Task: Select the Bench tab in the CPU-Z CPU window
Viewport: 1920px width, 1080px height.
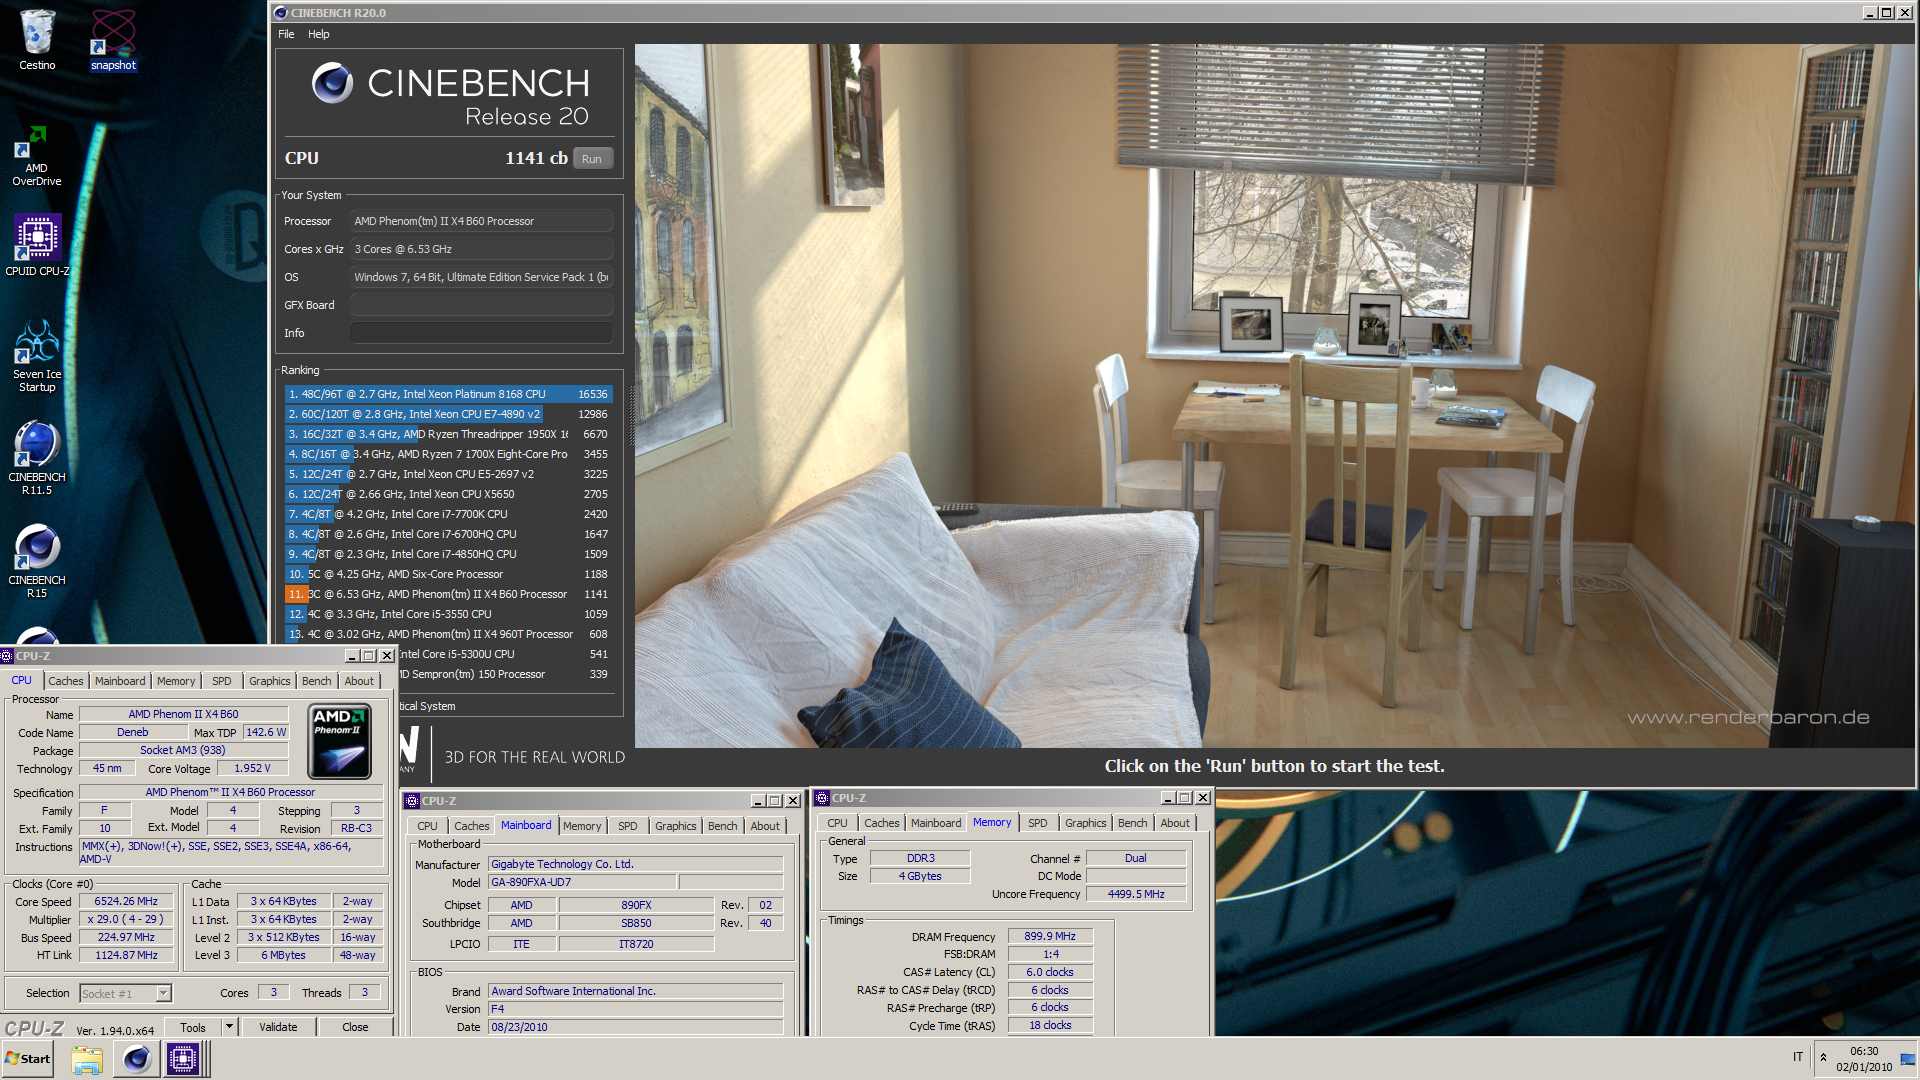Action: [316, 681]
